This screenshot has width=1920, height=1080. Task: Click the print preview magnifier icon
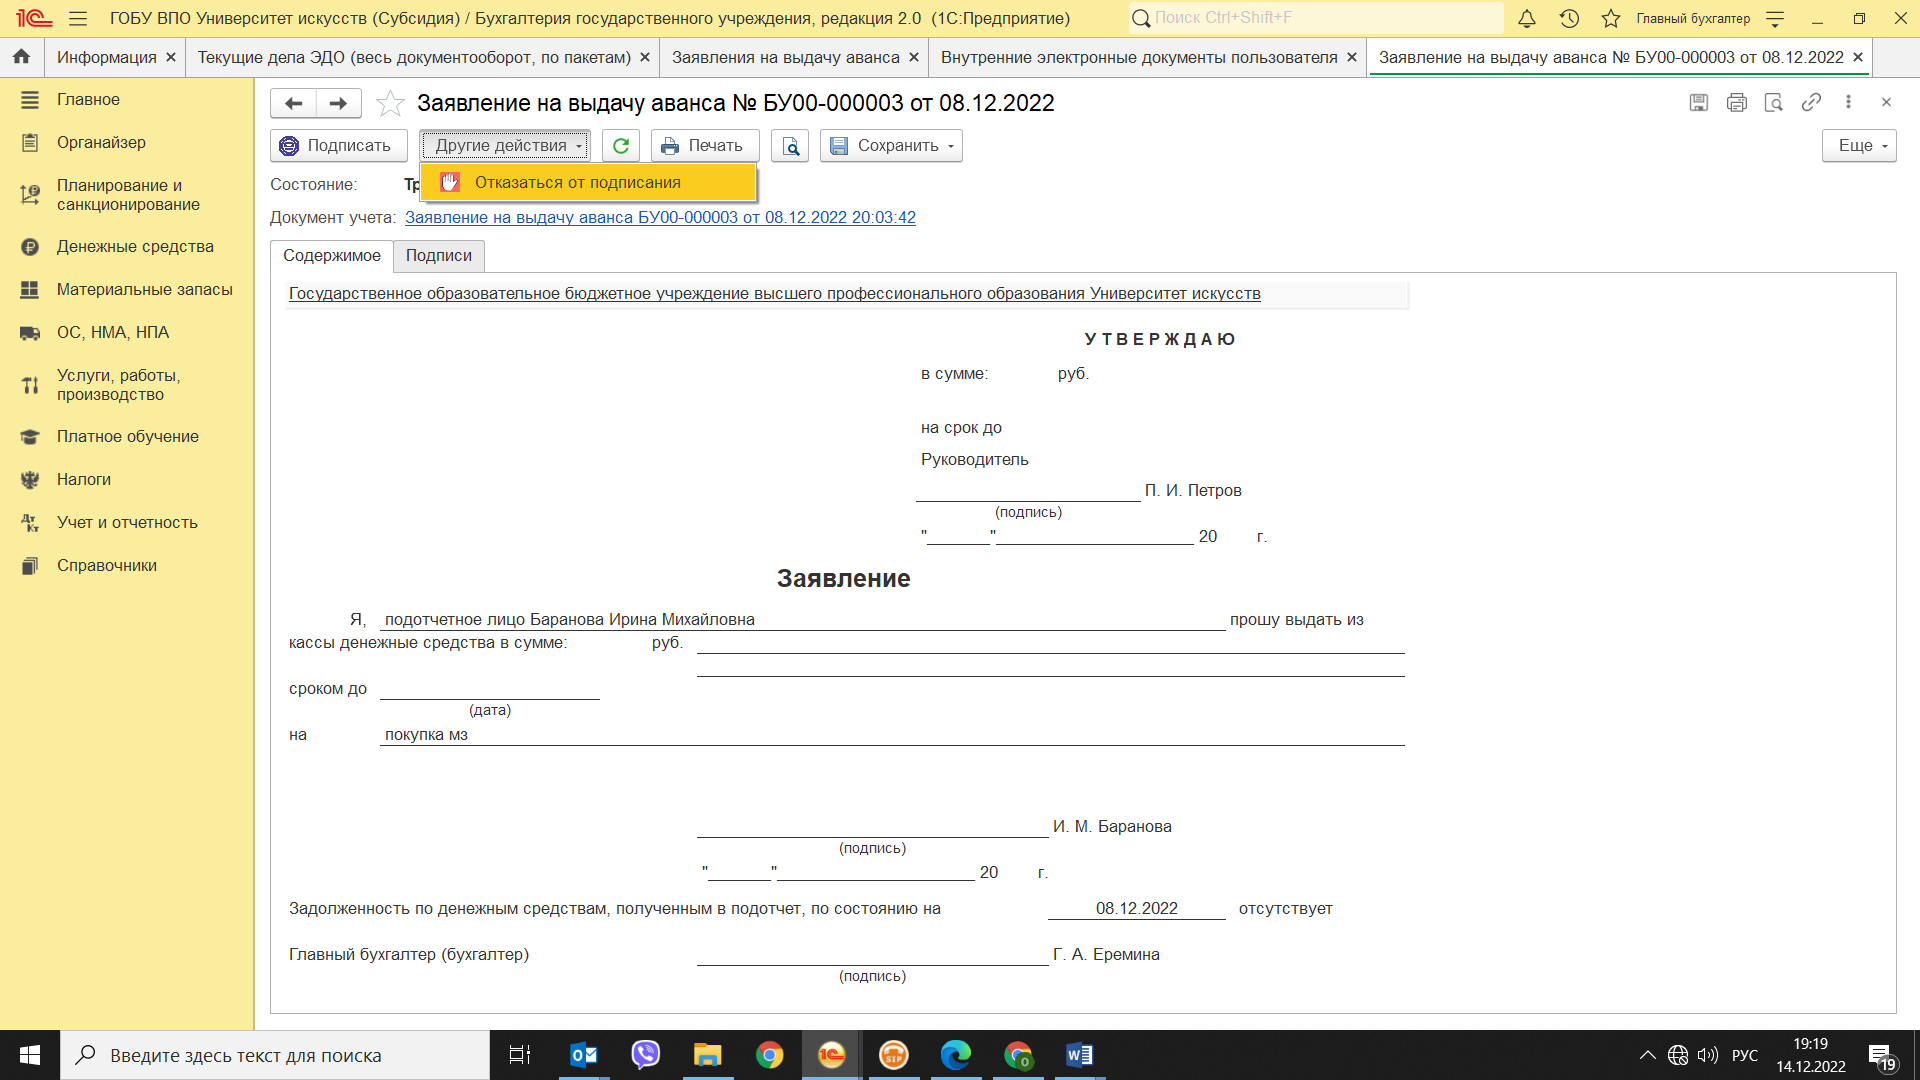pos(790,146)
